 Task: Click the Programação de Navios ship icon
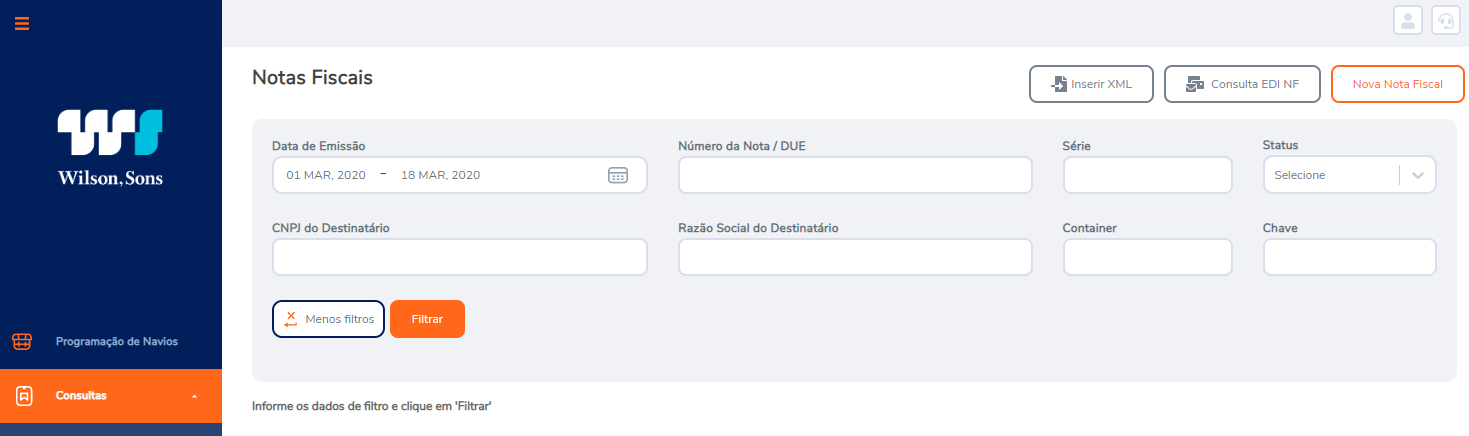(23, 342)
